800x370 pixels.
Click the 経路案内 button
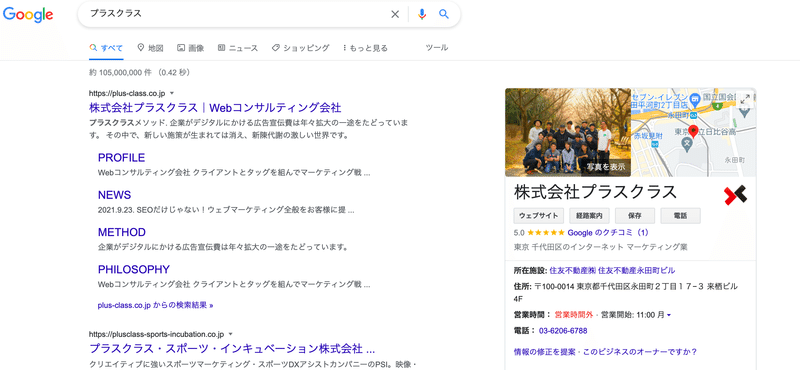pyautogui.click(x=589, y=216)
